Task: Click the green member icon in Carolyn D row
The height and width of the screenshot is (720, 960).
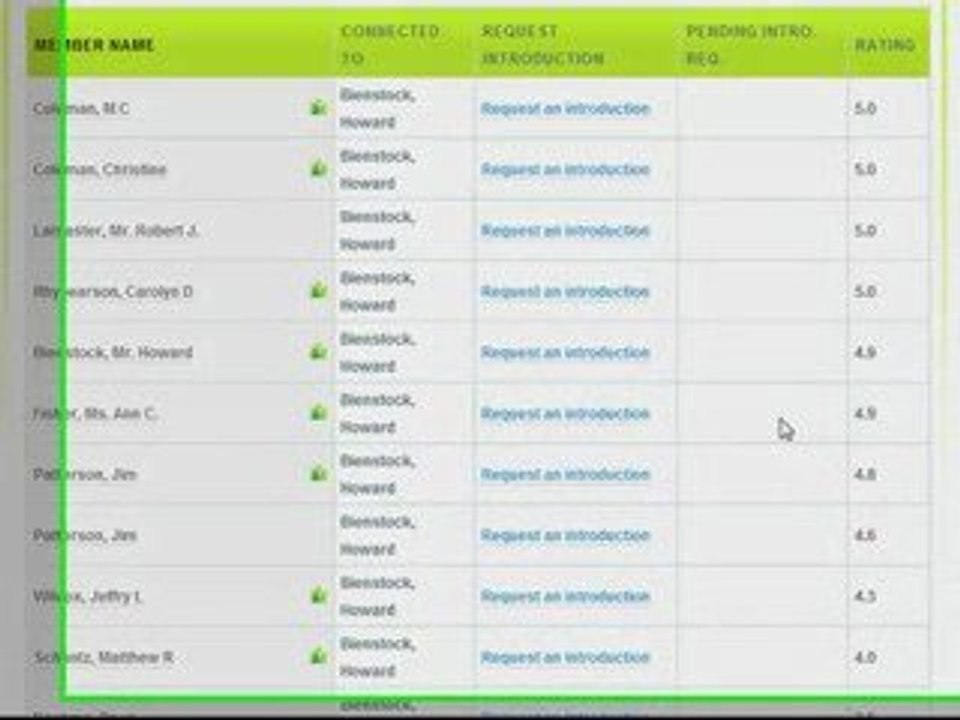Action: point(318,290)
